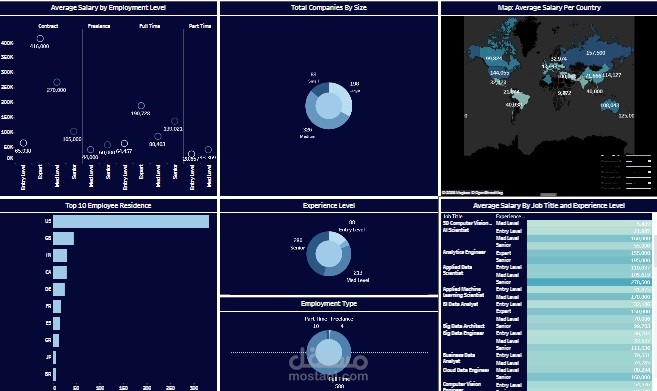Select the Full Time Expert 190,778 data point
657x391 pixels.
click(x=141, y=106)
